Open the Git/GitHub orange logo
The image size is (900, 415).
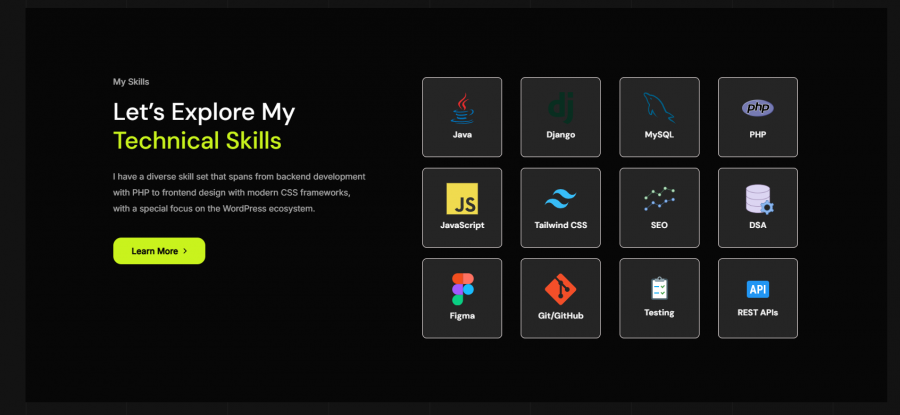(560, 289)
